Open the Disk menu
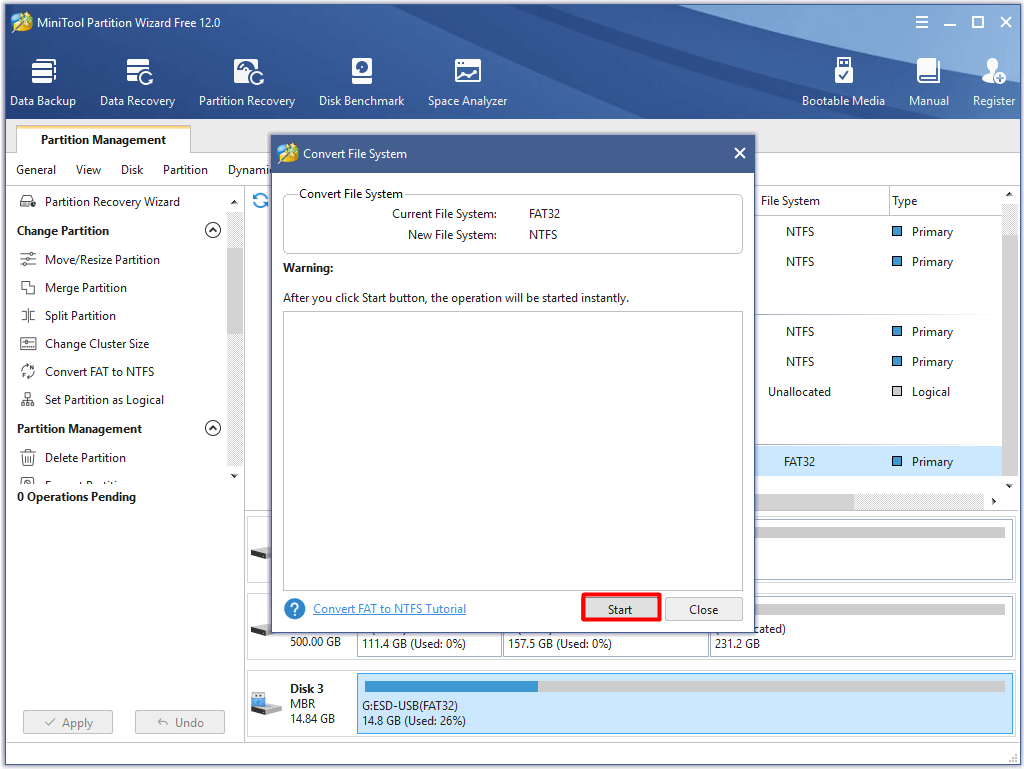The width and height of the screenshot is (1024, 769). pyautogui.click(x=132, y=170)
